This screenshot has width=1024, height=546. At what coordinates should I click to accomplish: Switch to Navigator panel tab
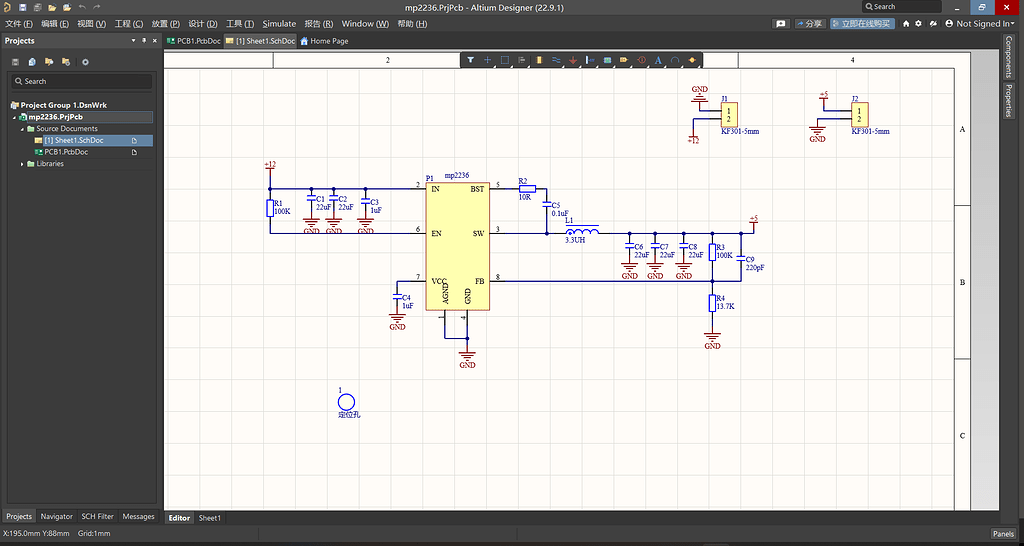coord(56,516)
